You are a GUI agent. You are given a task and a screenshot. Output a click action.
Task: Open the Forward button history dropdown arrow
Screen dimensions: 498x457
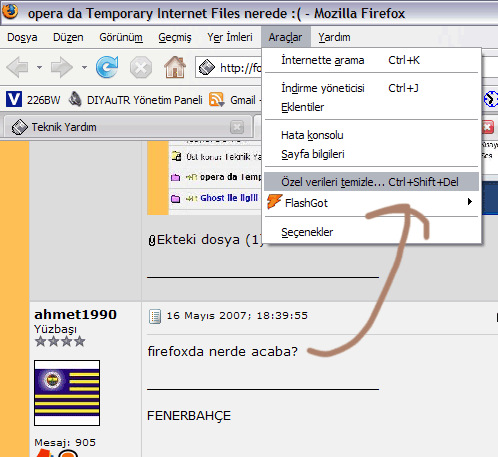[x=84, y=68]
